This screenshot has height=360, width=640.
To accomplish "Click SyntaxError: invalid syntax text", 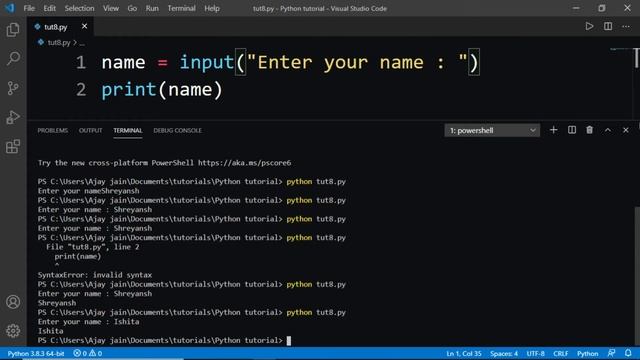I will 95,275.
